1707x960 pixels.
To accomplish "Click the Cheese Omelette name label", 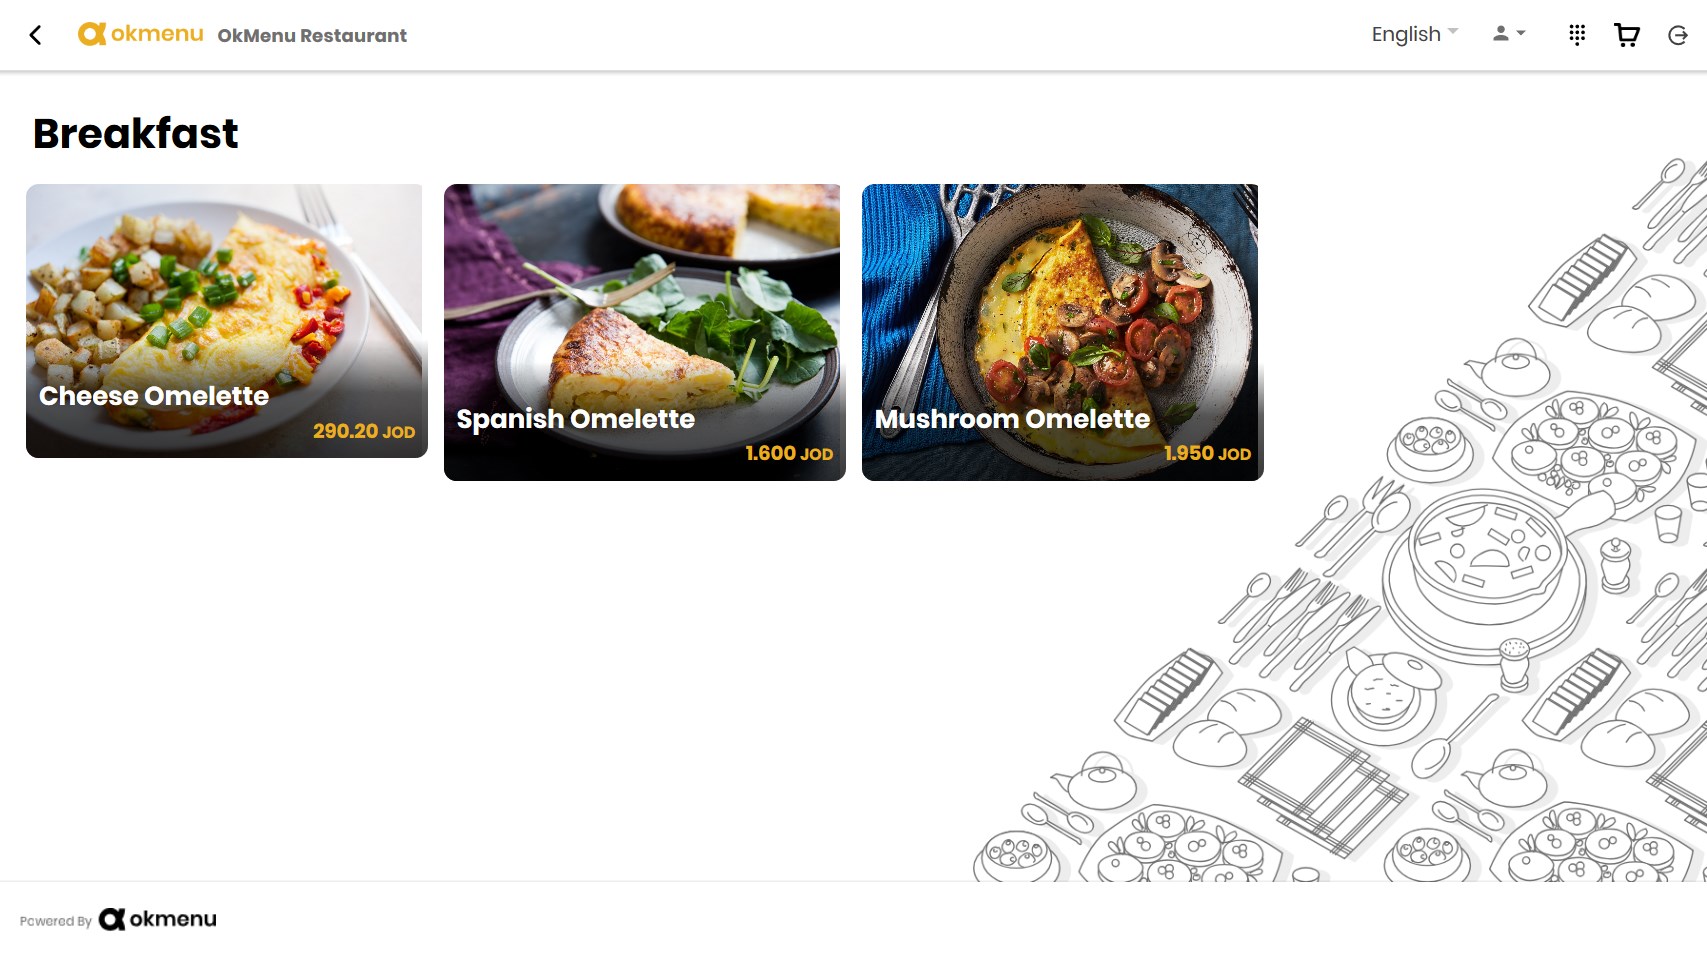I will [154, 396].
